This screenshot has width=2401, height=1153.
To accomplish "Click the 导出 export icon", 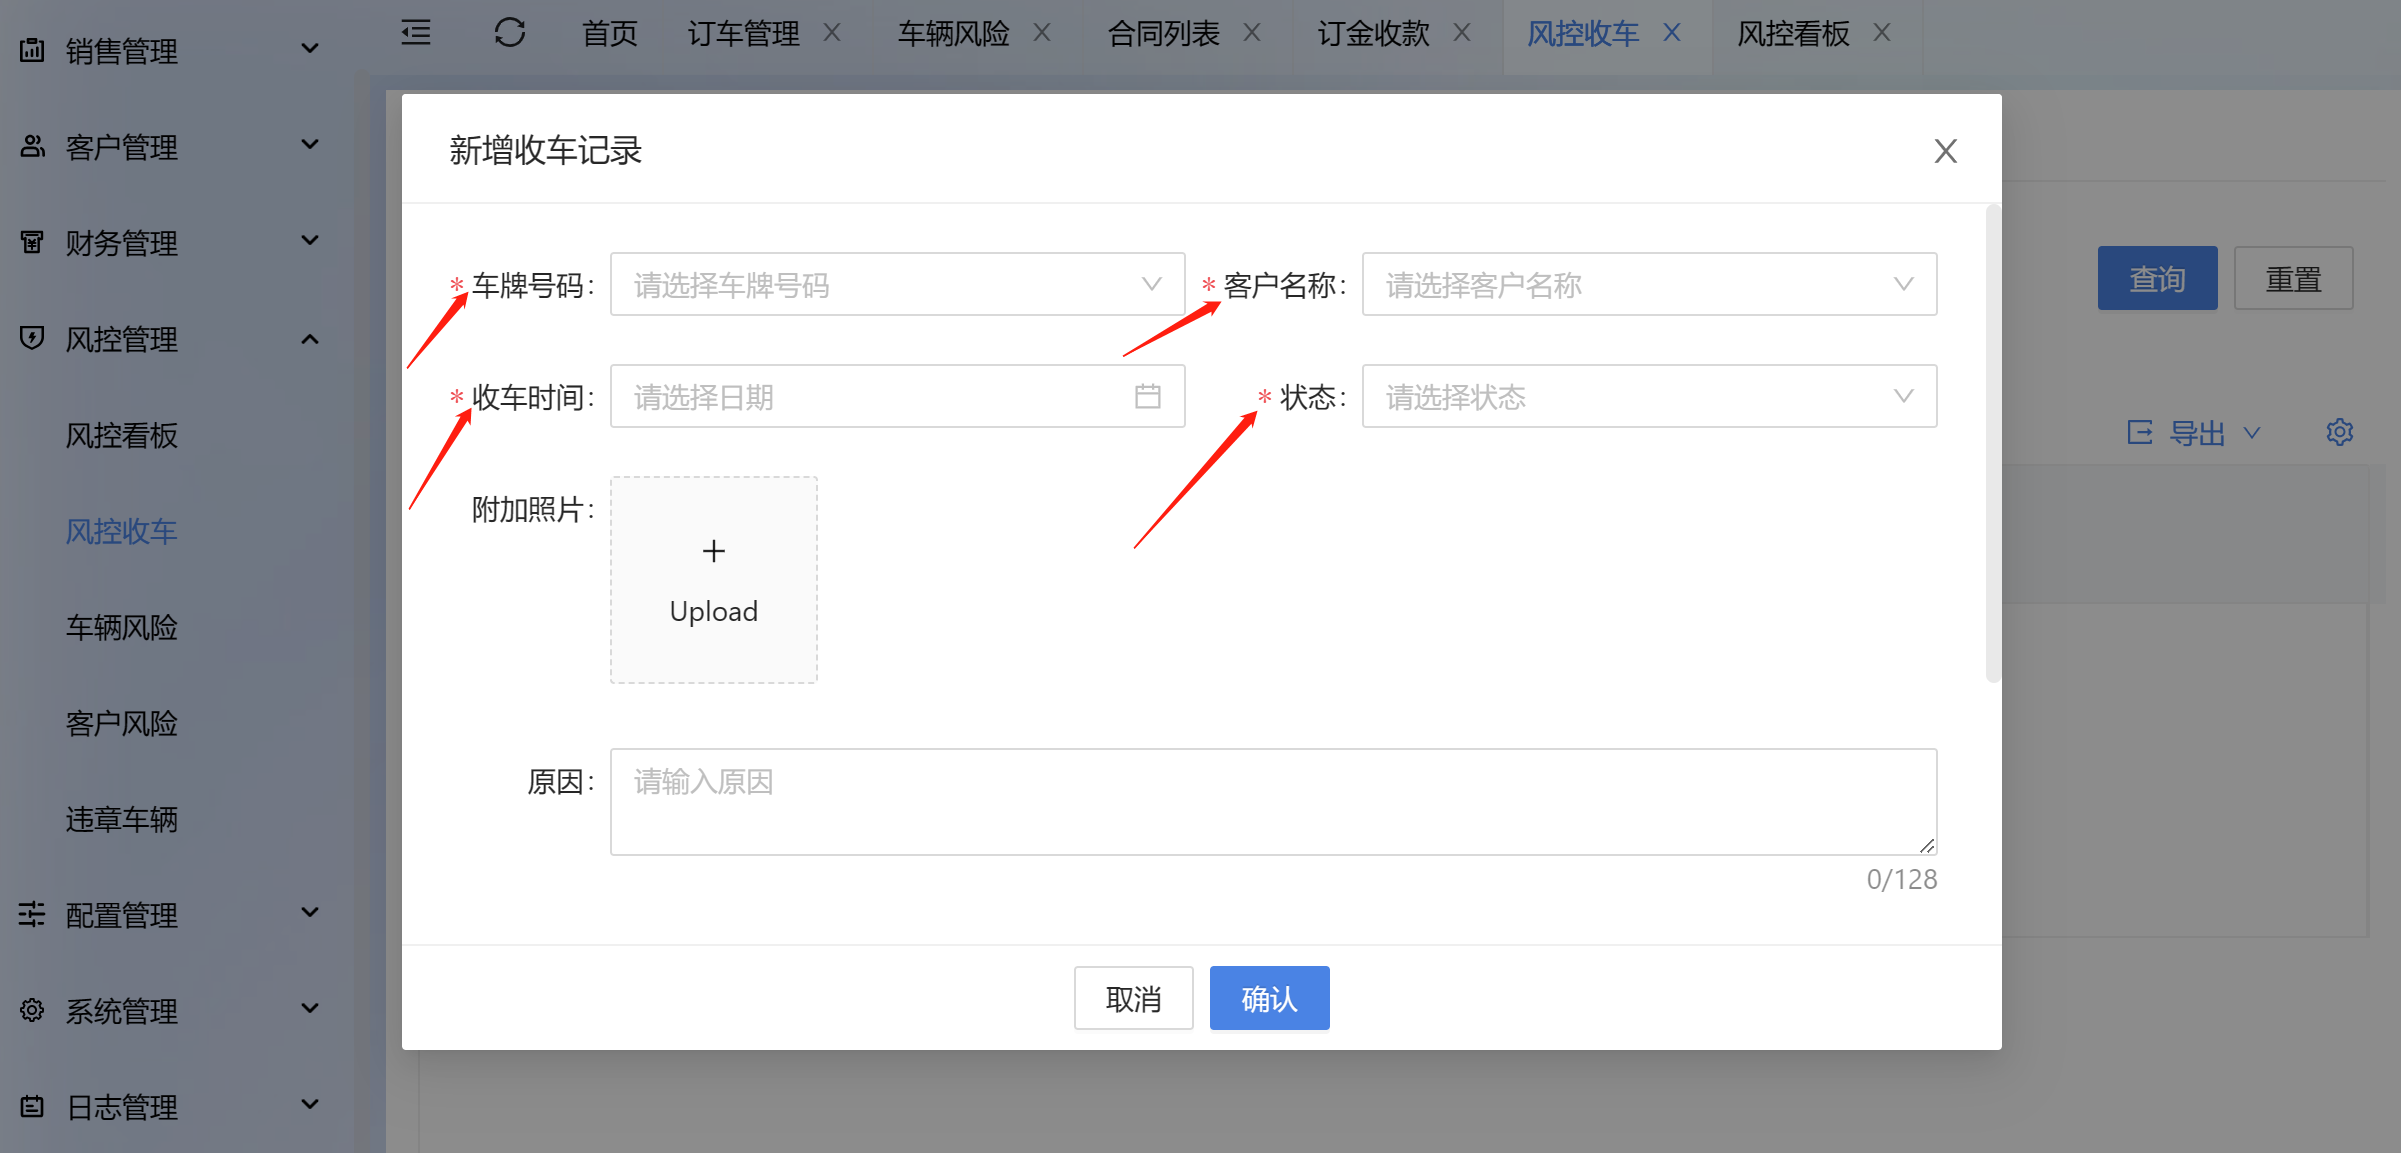I will [x=2140, y=433].
